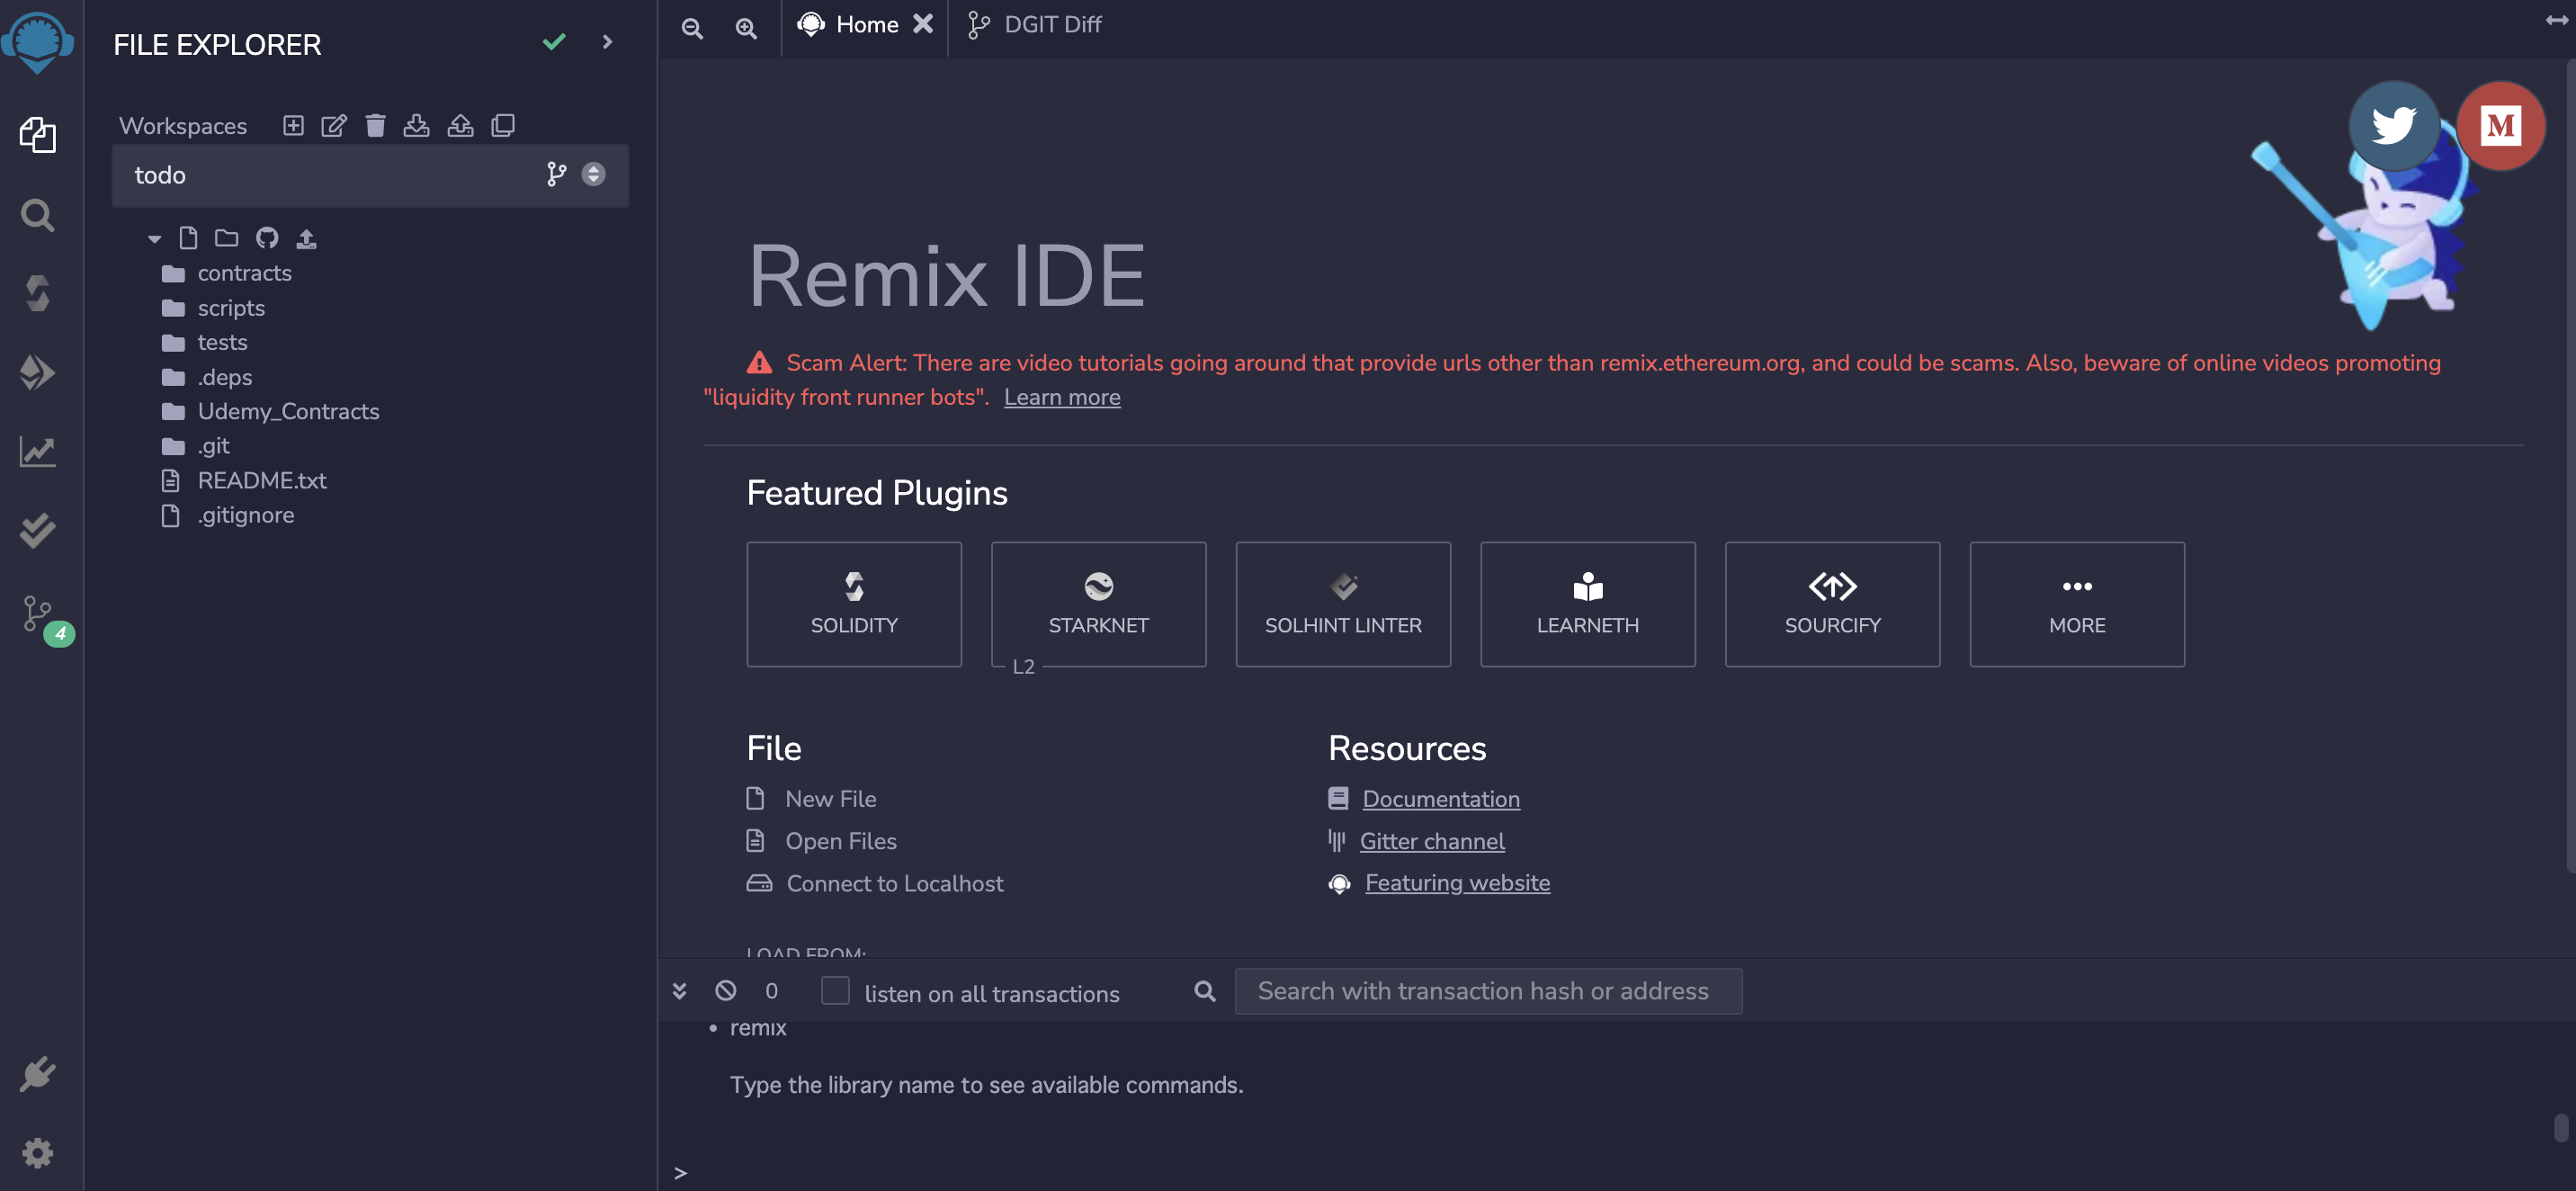The width and height of the screenshot is (2576, 1191).
Task: Expand the scripts folder tree item
Action: point(228,308)
